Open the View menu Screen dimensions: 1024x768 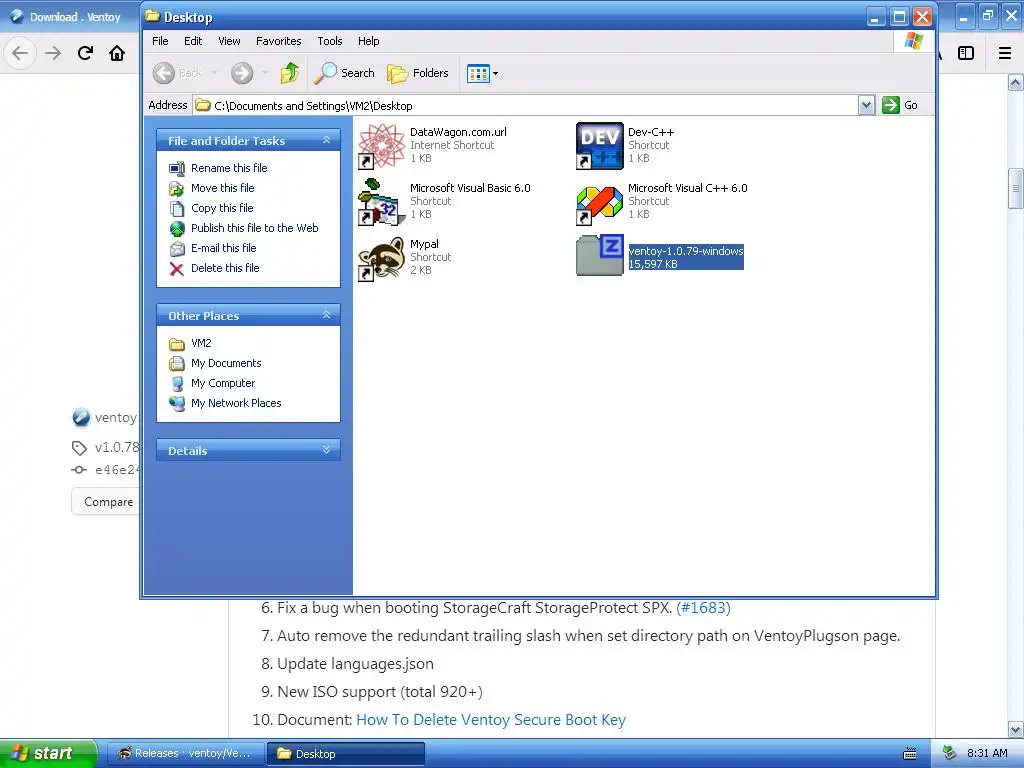point(229,41)
